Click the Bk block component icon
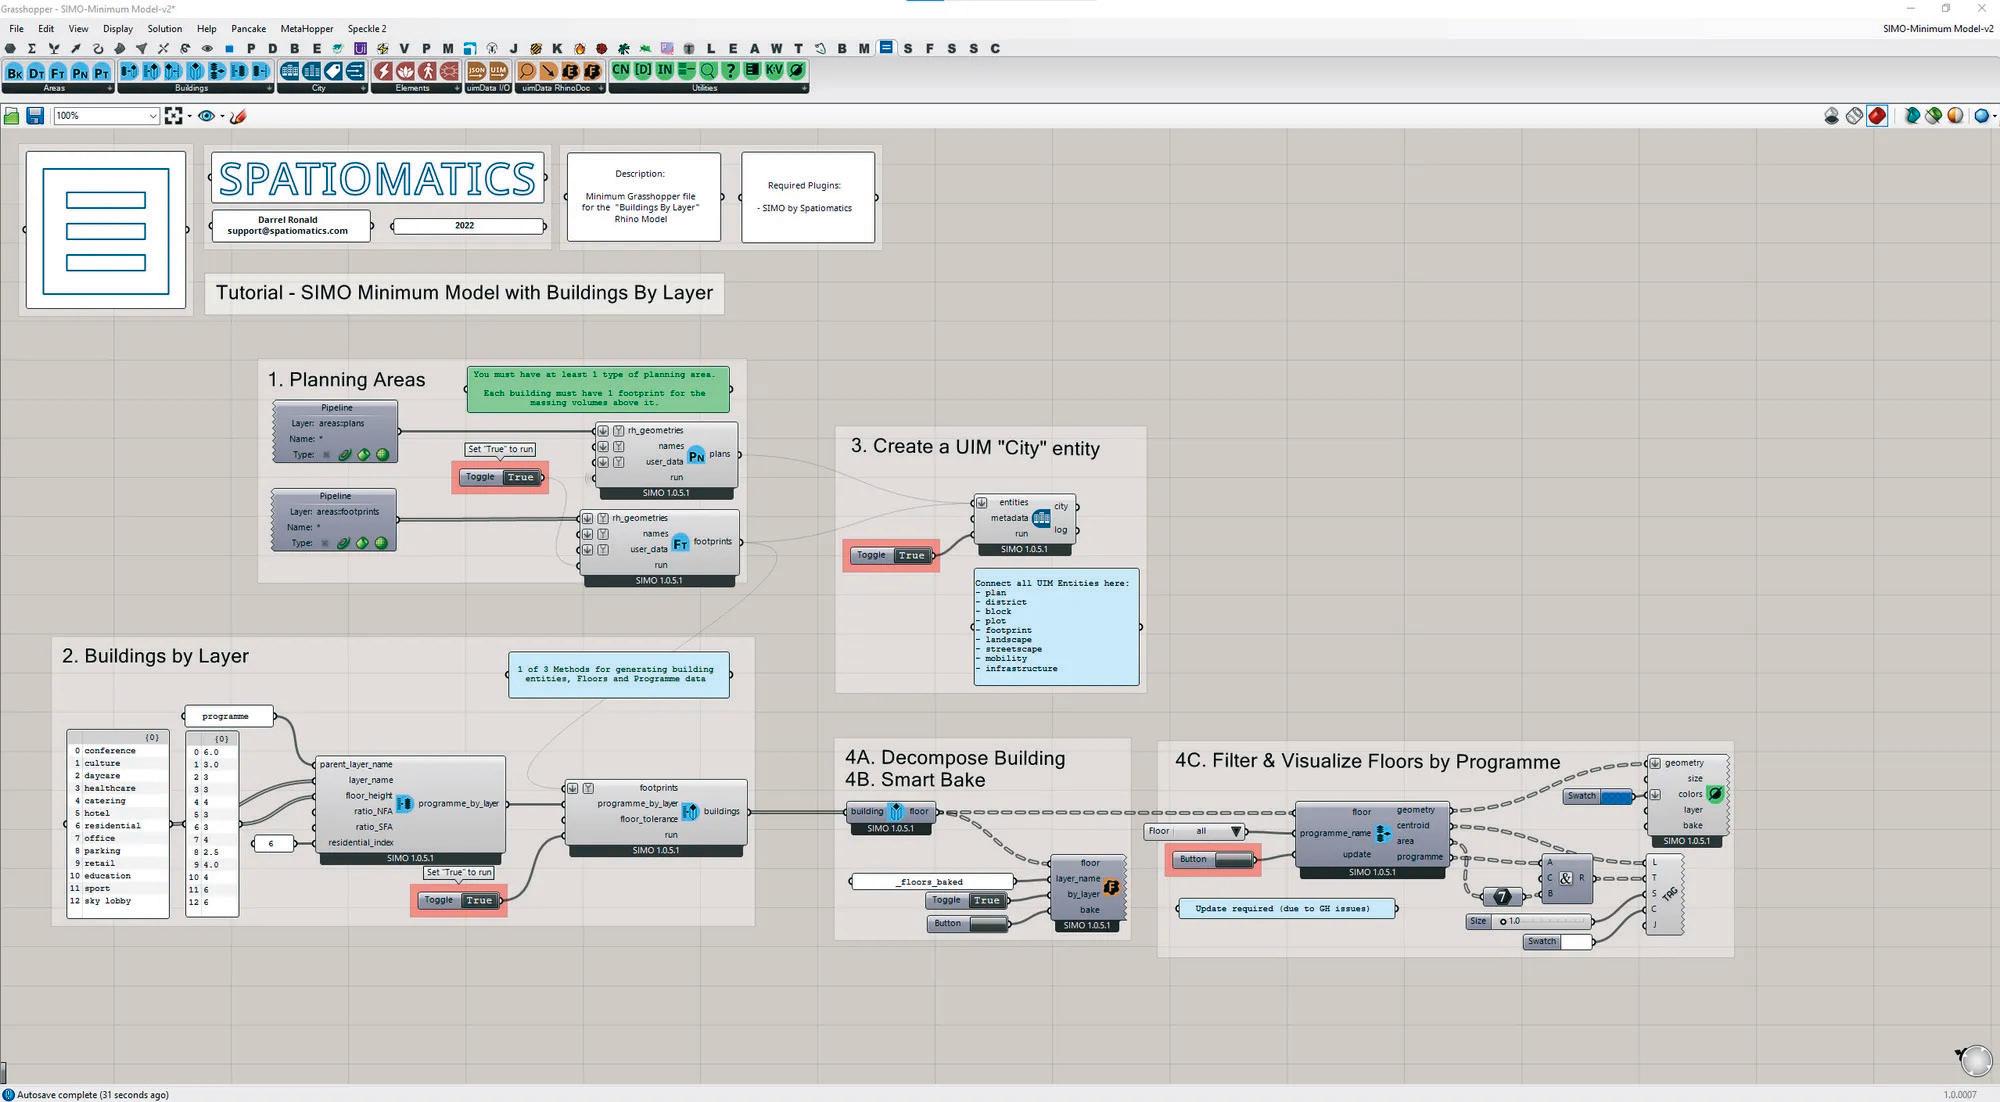This screenshot has height=1102, width=2000. coord(15,72)
